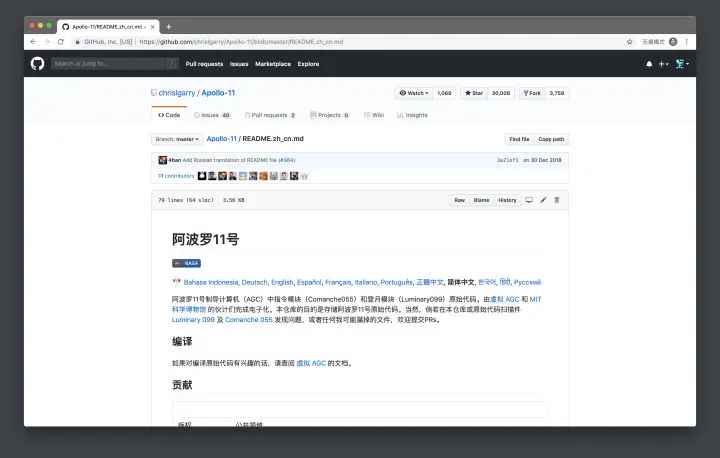Open Chrome three-dot menu
720x458 pixels.
coord(686,42)
